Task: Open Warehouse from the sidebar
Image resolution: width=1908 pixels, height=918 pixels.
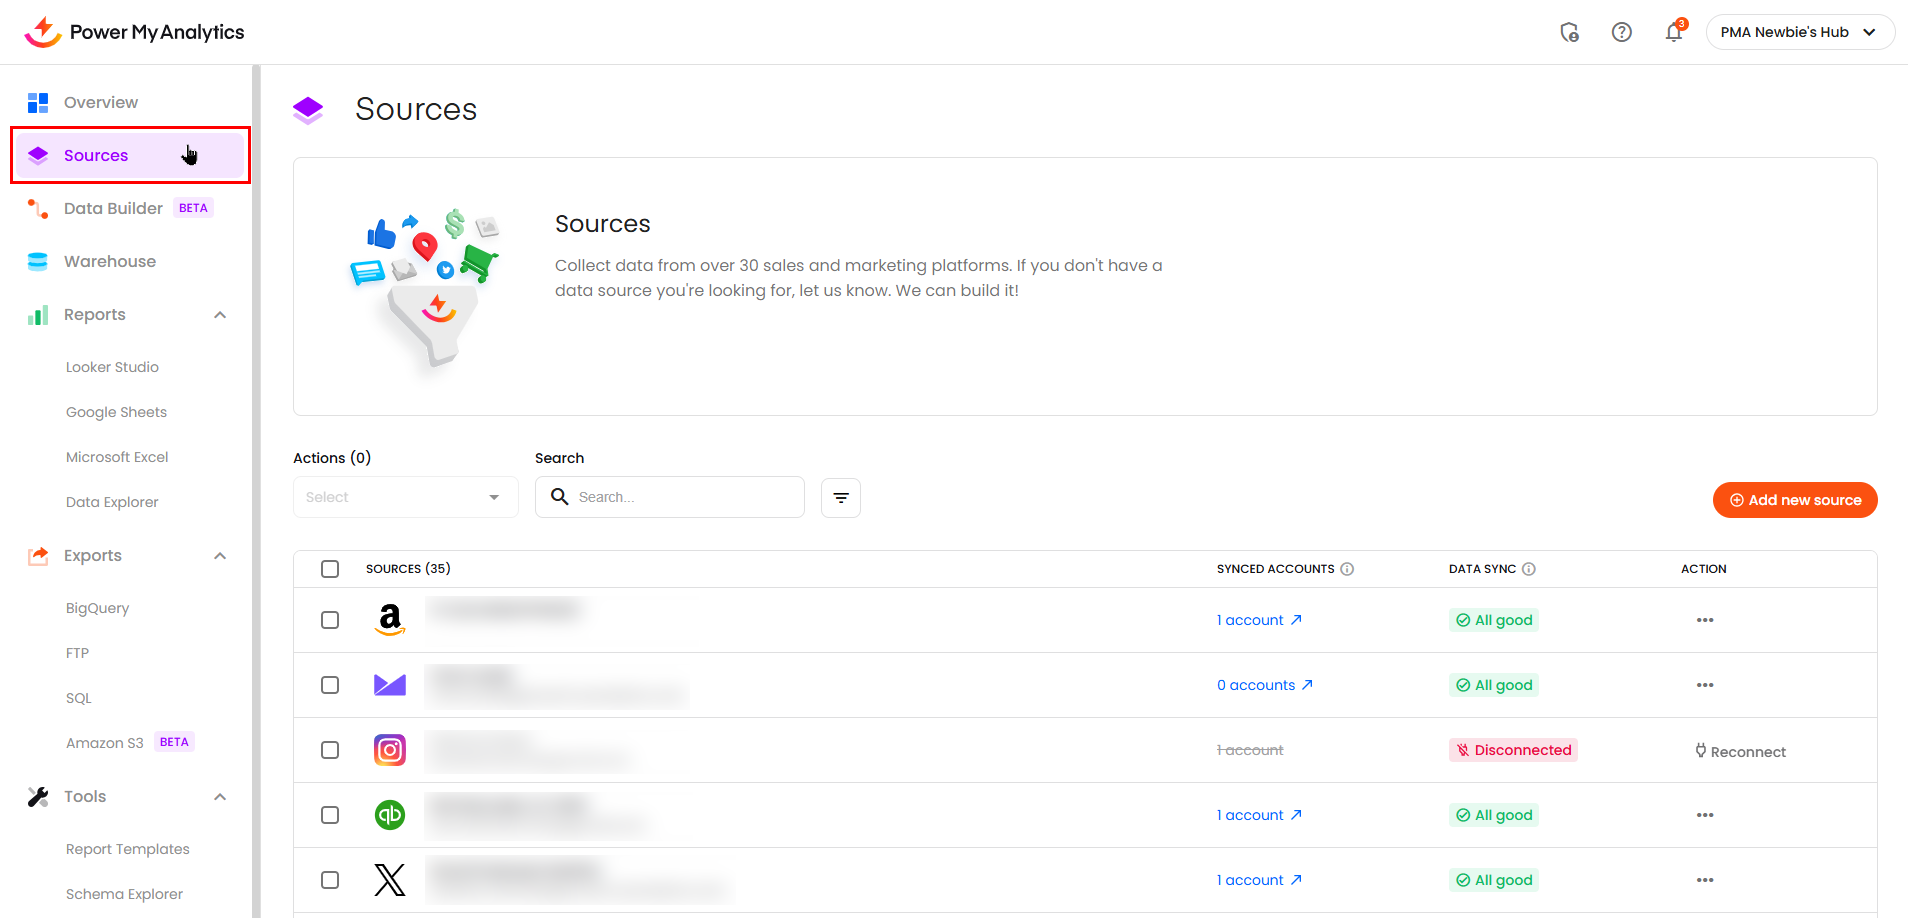Action: pyautogui.click(x=110, y=262)
